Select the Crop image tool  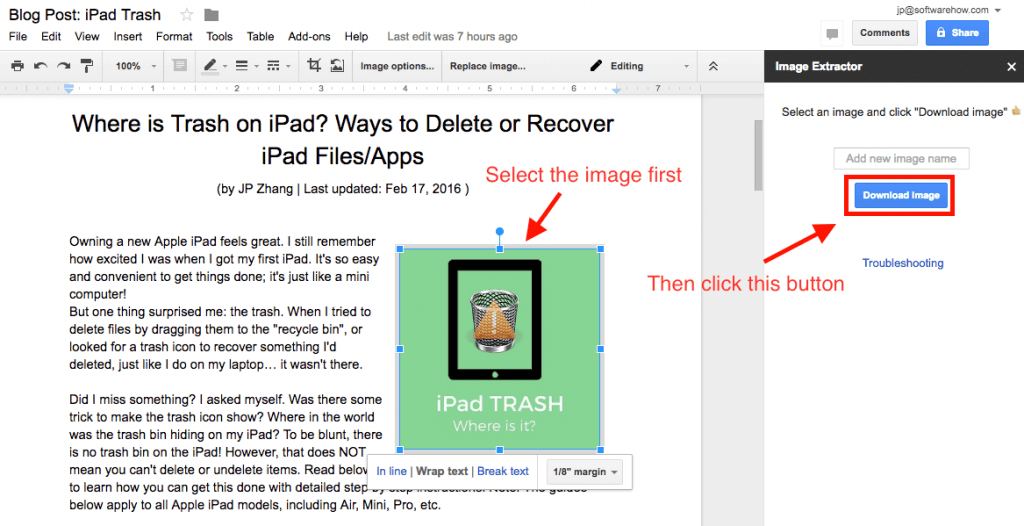pos(314,65)
